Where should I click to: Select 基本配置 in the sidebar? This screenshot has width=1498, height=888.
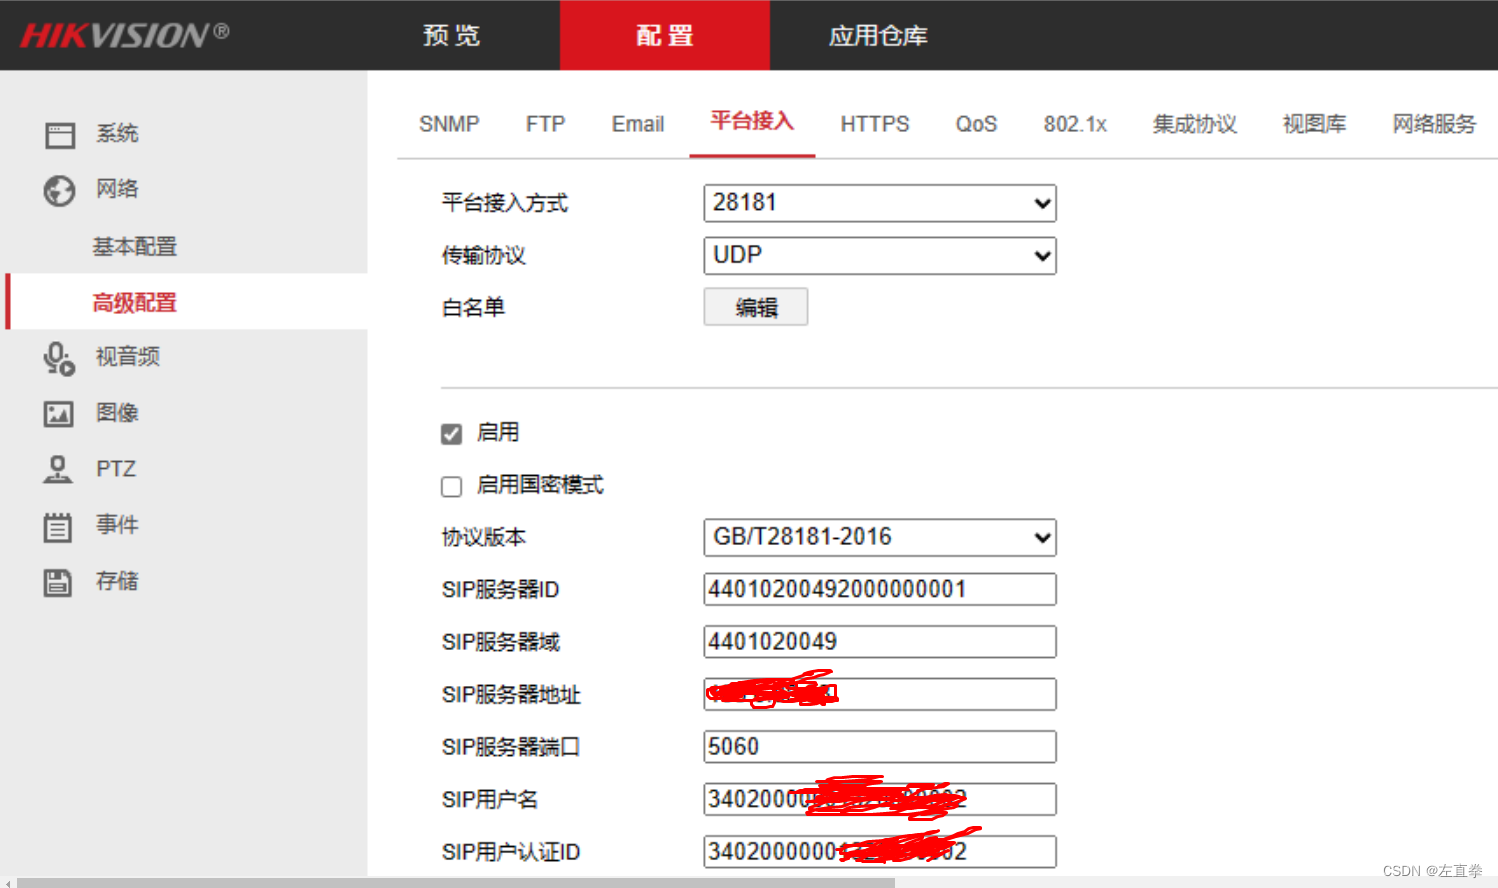pos(134,246)
